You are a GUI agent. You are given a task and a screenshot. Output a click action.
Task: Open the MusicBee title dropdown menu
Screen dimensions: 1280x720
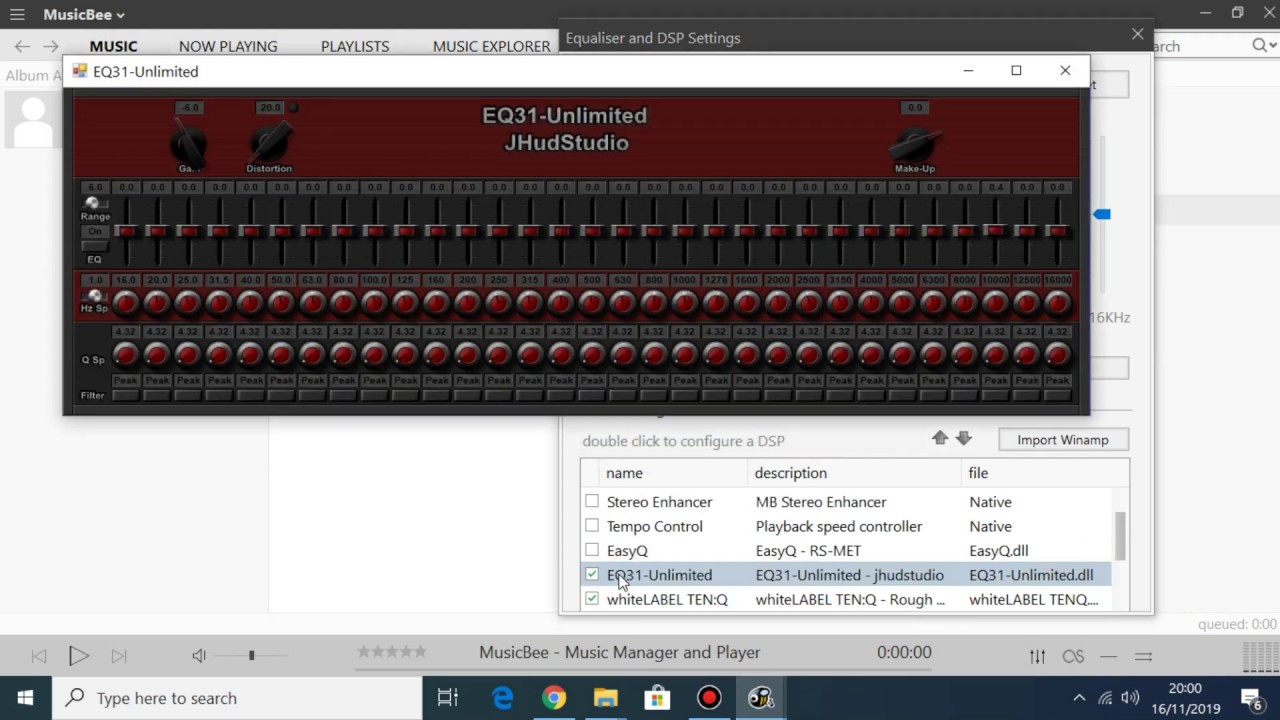click(x=84, y=14)
